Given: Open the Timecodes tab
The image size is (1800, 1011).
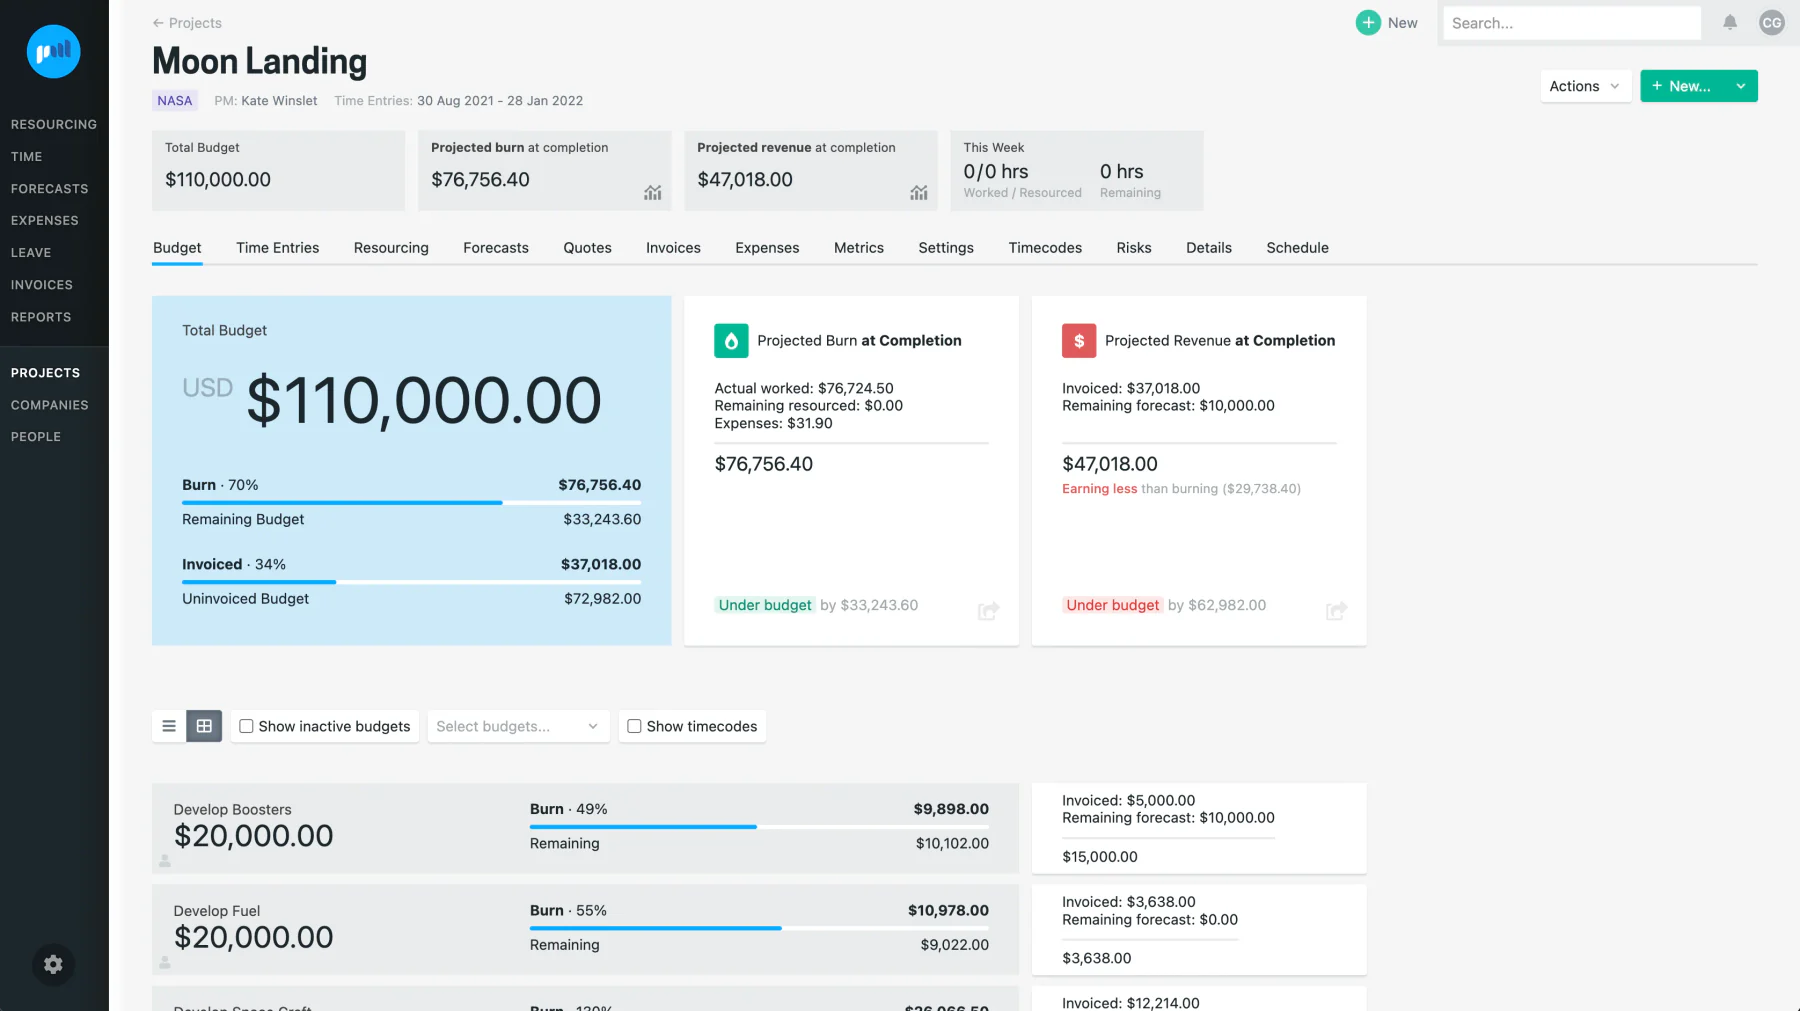Looking at the screenshot, I should pos(1045,248).
